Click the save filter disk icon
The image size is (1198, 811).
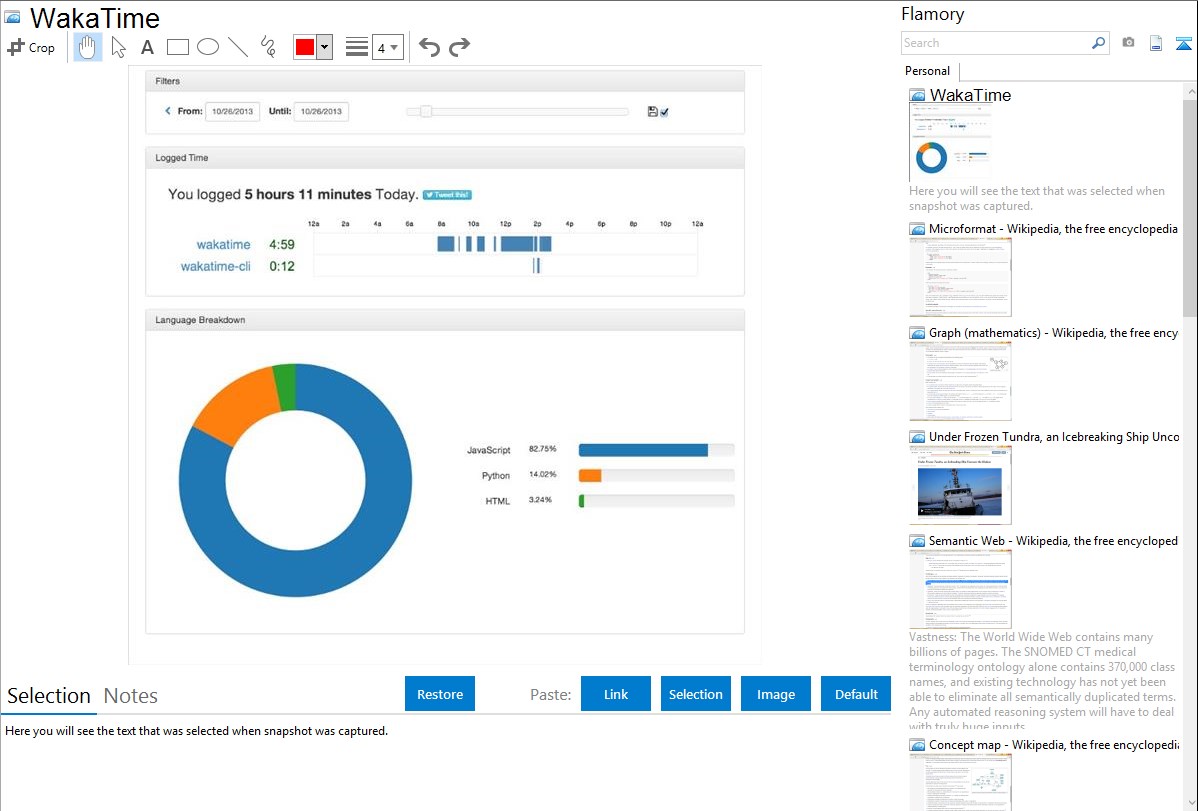point(652,112)
